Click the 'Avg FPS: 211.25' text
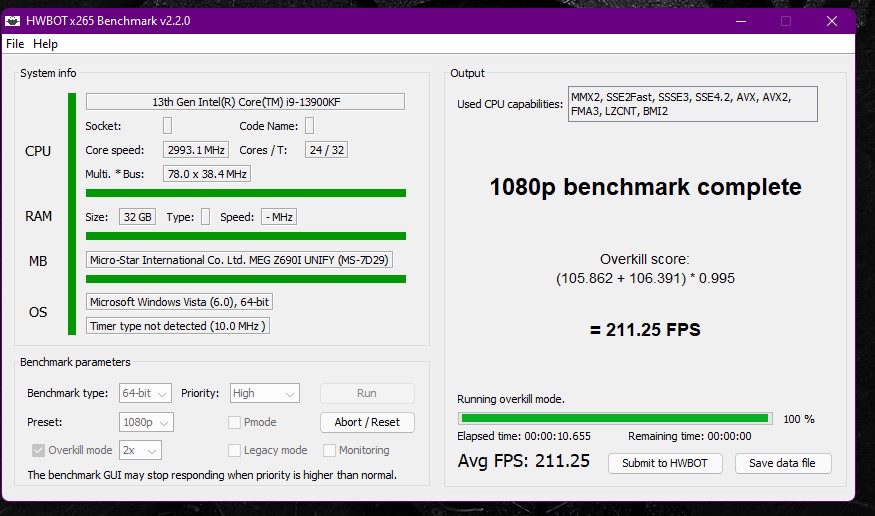Image resolution: width=875 pixels, height=516 pixels. [x=523, y=461]
